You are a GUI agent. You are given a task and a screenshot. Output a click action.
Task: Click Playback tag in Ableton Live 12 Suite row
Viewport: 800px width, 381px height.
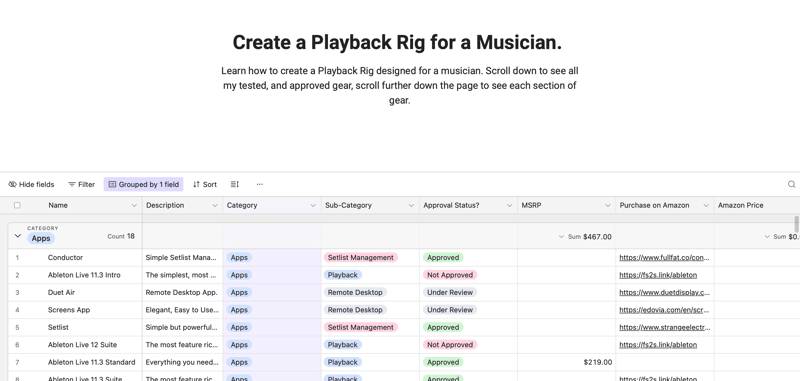[x=343, y=345]
